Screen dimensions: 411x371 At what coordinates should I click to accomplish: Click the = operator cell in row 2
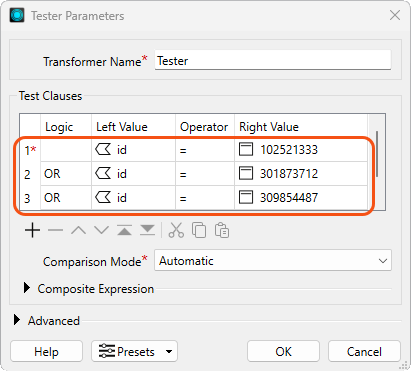tap(205, 174)
